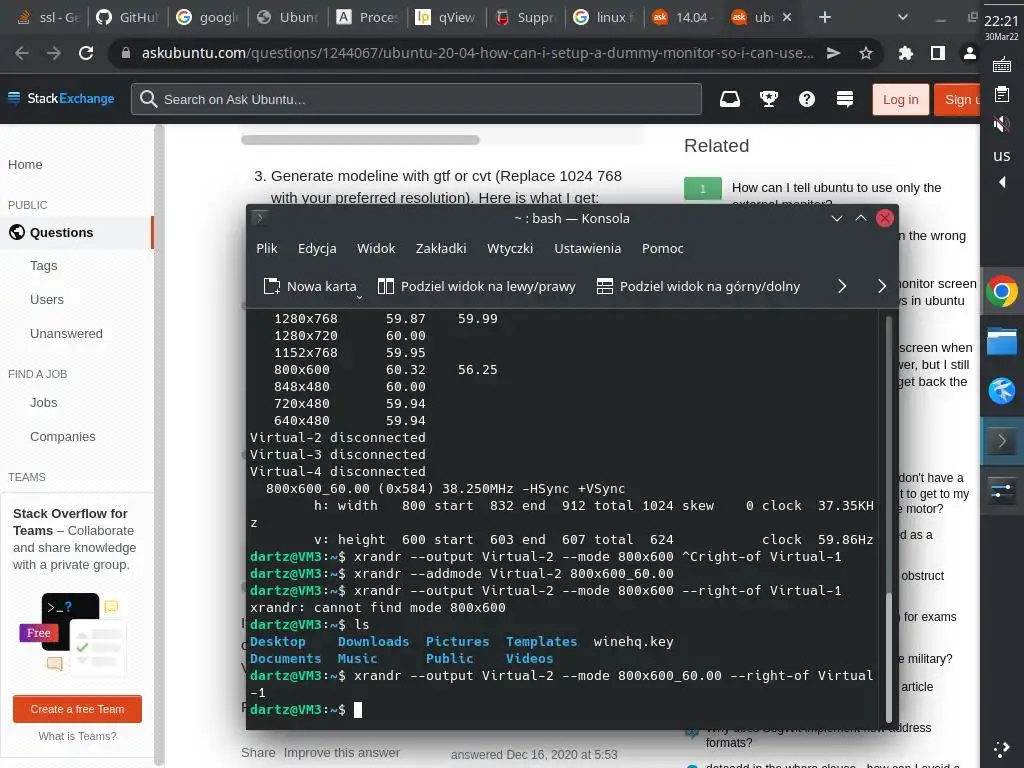The width and height of the screenshot is (1024, 768).
Task: Go to Home in left sidebar
Action: point(25,165)
